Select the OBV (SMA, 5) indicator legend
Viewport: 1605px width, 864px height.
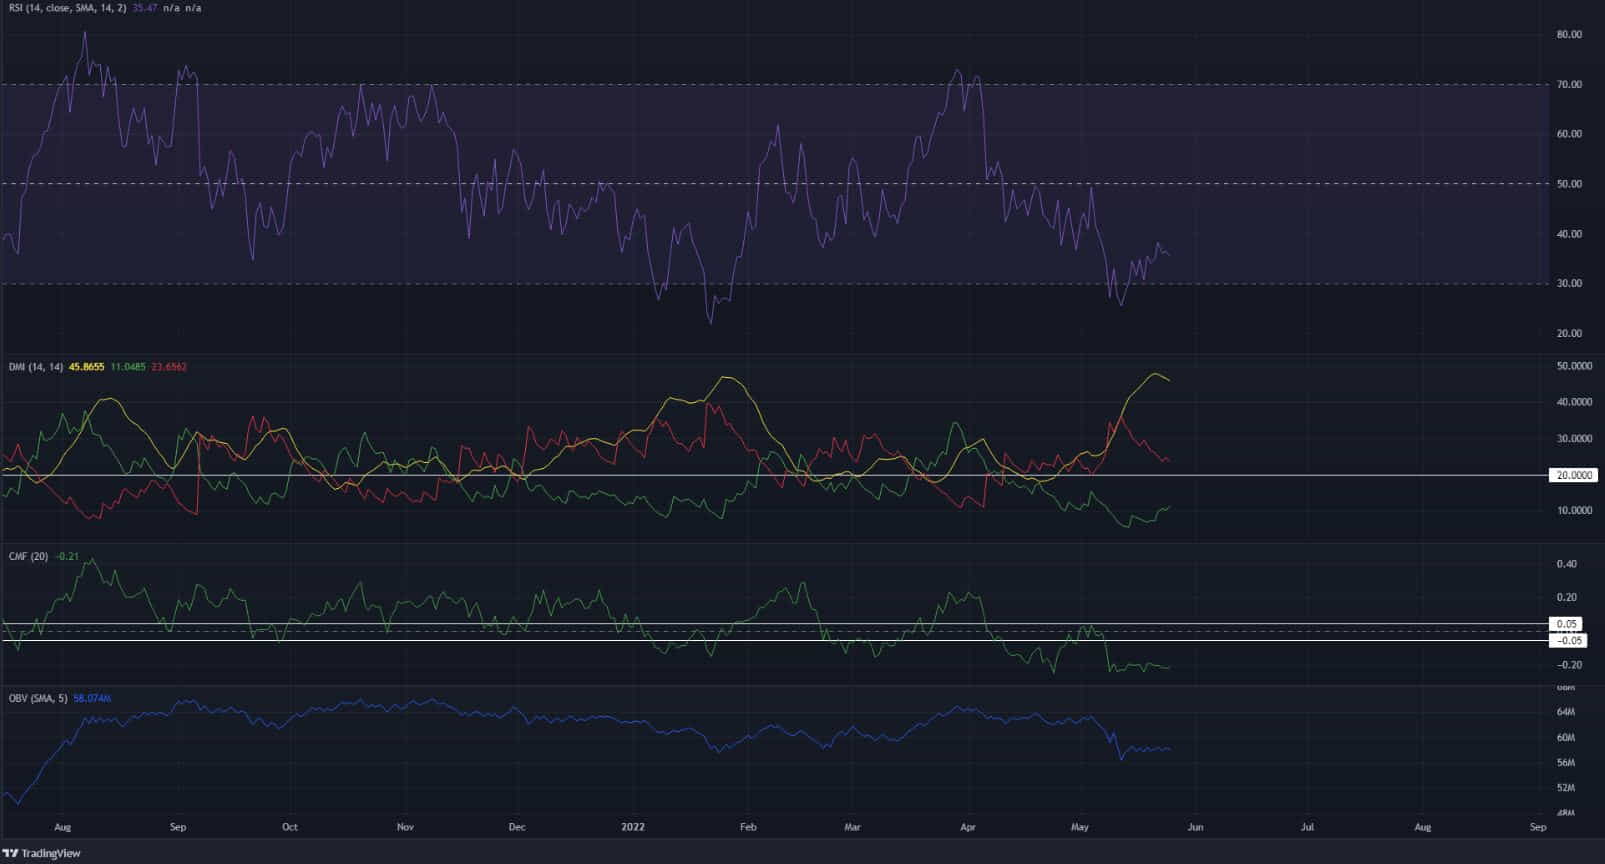point(38,698)
